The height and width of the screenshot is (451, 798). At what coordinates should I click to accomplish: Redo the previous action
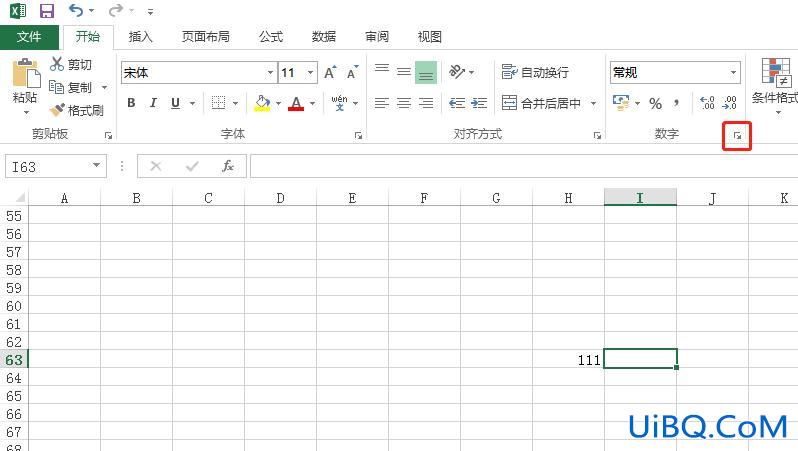[116, 10]
